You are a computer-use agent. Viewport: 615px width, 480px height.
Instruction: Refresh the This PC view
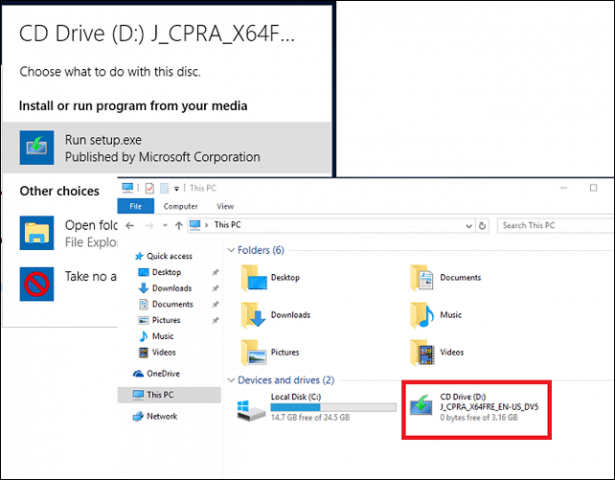(482, 226)
